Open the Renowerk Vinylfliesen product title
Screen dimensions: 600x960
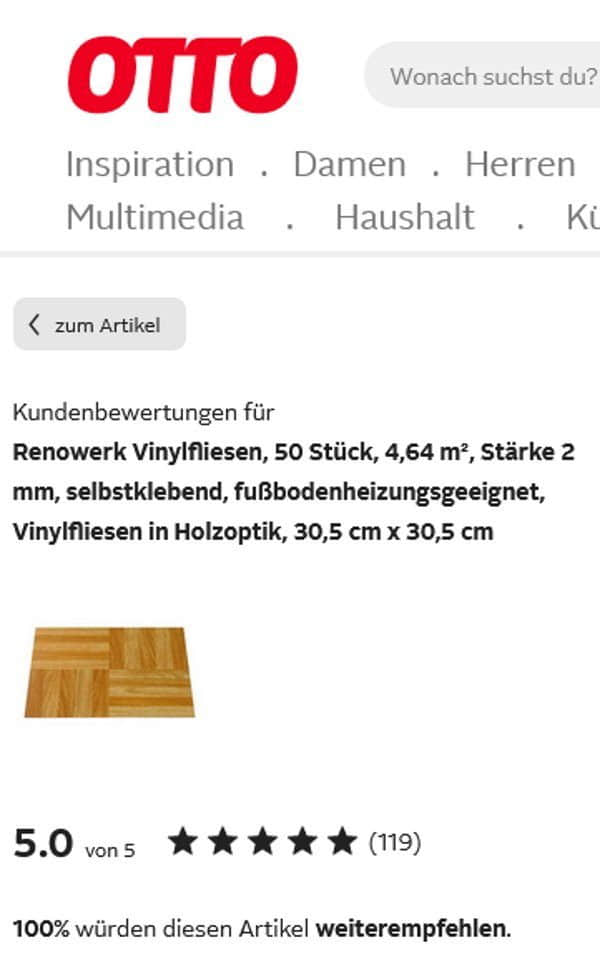(x=294, y=492)
